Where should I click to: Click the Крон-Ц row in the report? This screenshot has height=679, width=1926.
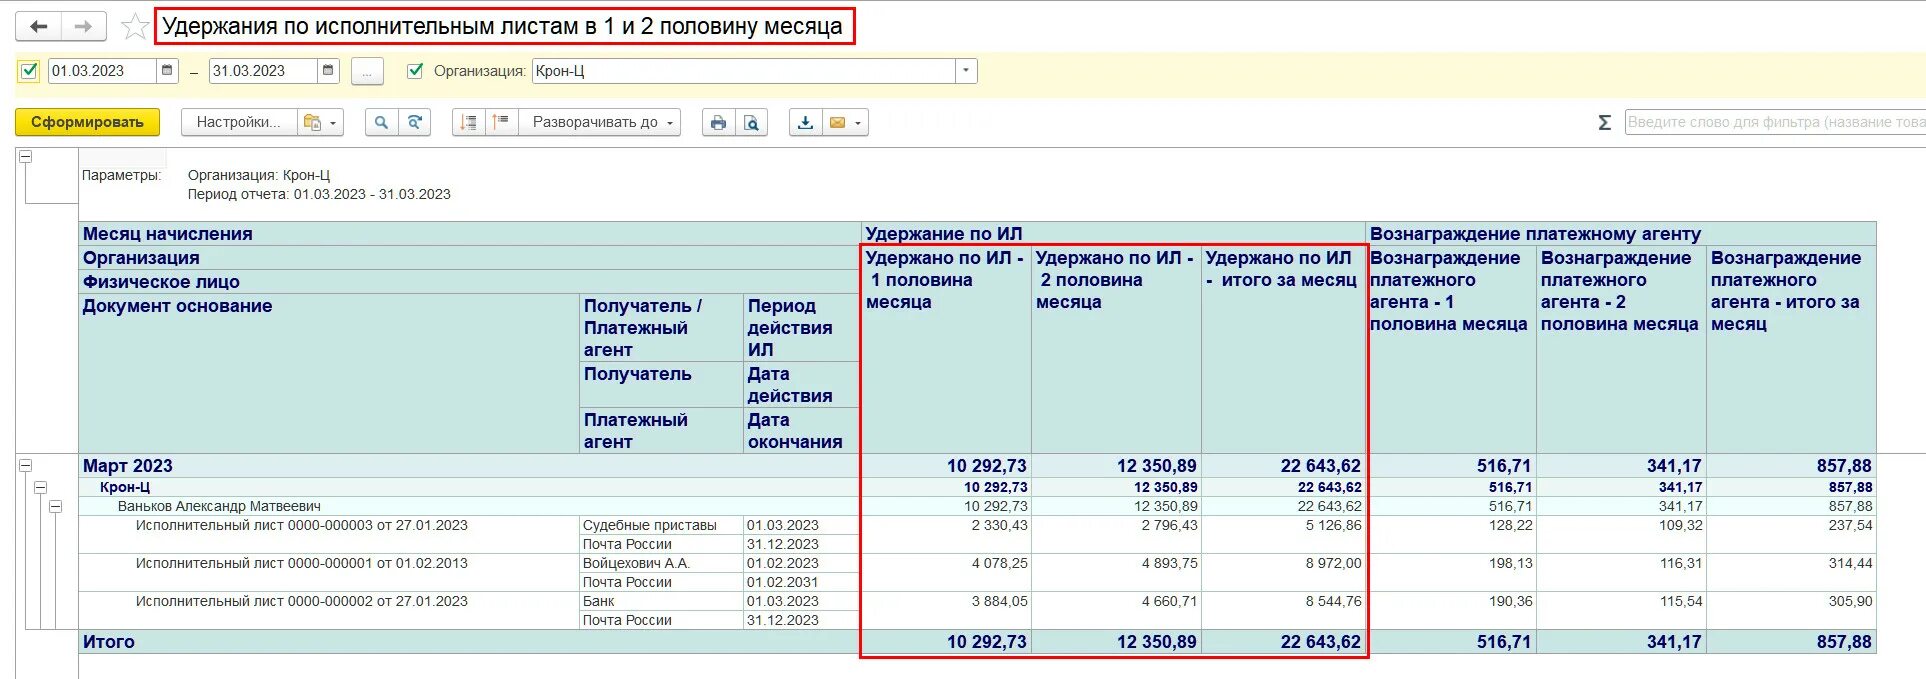pos(125,487)
